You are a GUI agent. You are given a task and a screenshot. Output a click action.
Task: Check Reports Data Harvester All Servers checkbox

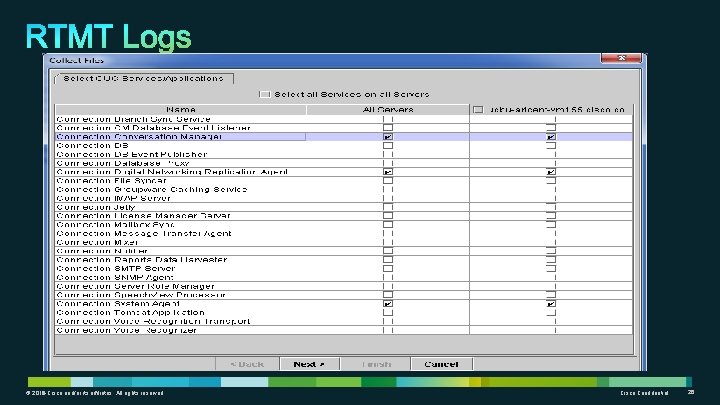coord(388,259)
